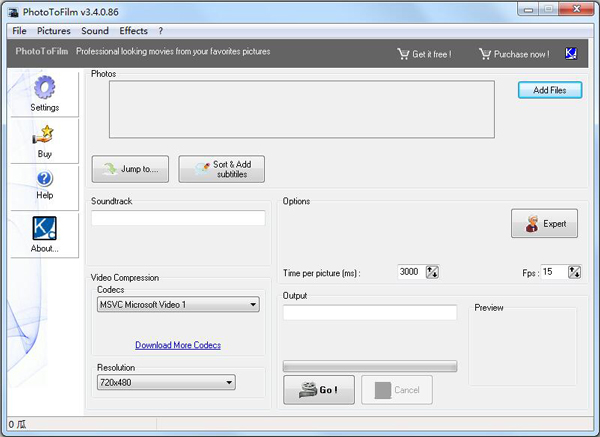This screenshot has height=437, width=600.
Task: Click the Purchase now! link
Action: coord(522,54)
